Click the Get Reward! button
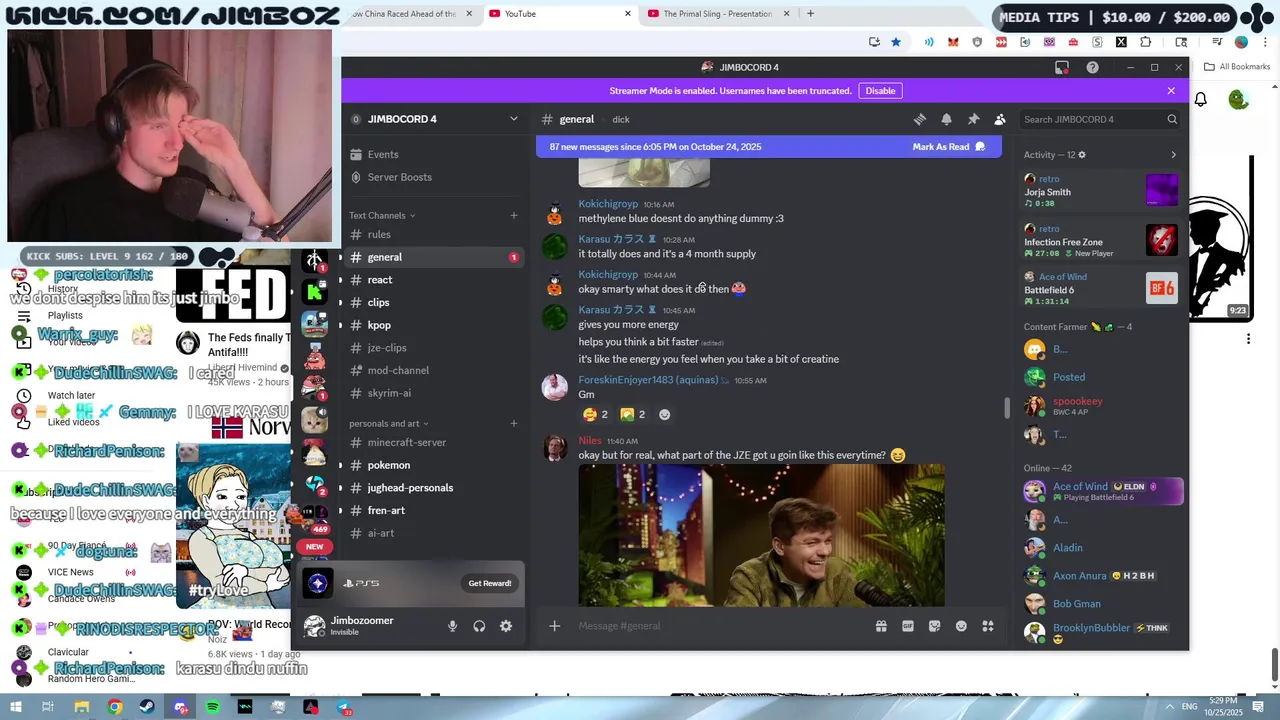This screenshot has width=1280, height=720. pos(490,583)
